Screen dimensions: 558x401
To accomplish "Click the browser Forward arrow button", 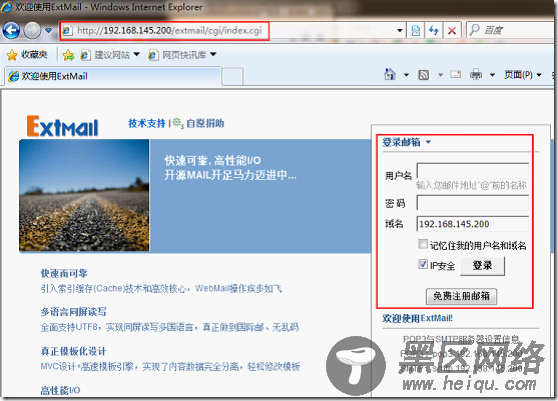I will (32, 30).
